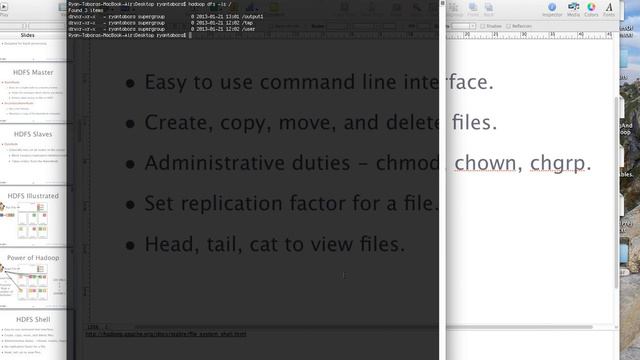
Task: Click the Keynote vertical scrollbar
Action: [616, 192]
